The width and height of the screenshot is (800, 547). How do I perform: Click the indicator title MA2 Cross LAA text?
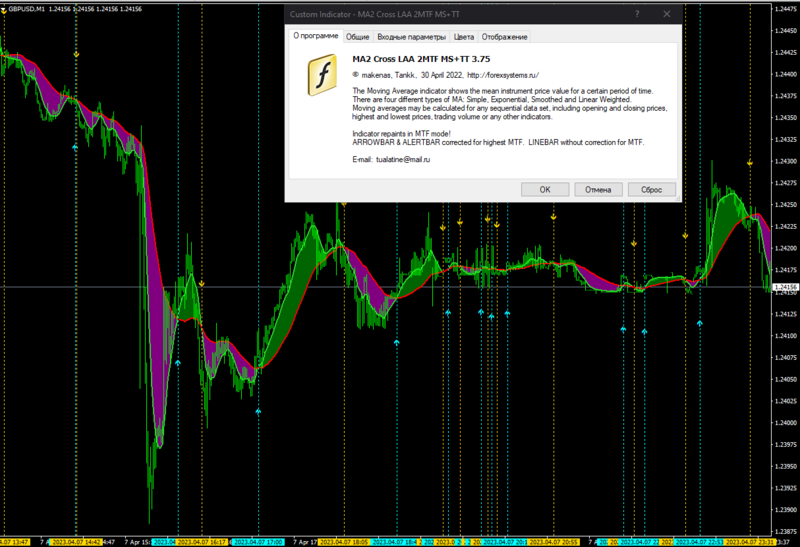421,59
